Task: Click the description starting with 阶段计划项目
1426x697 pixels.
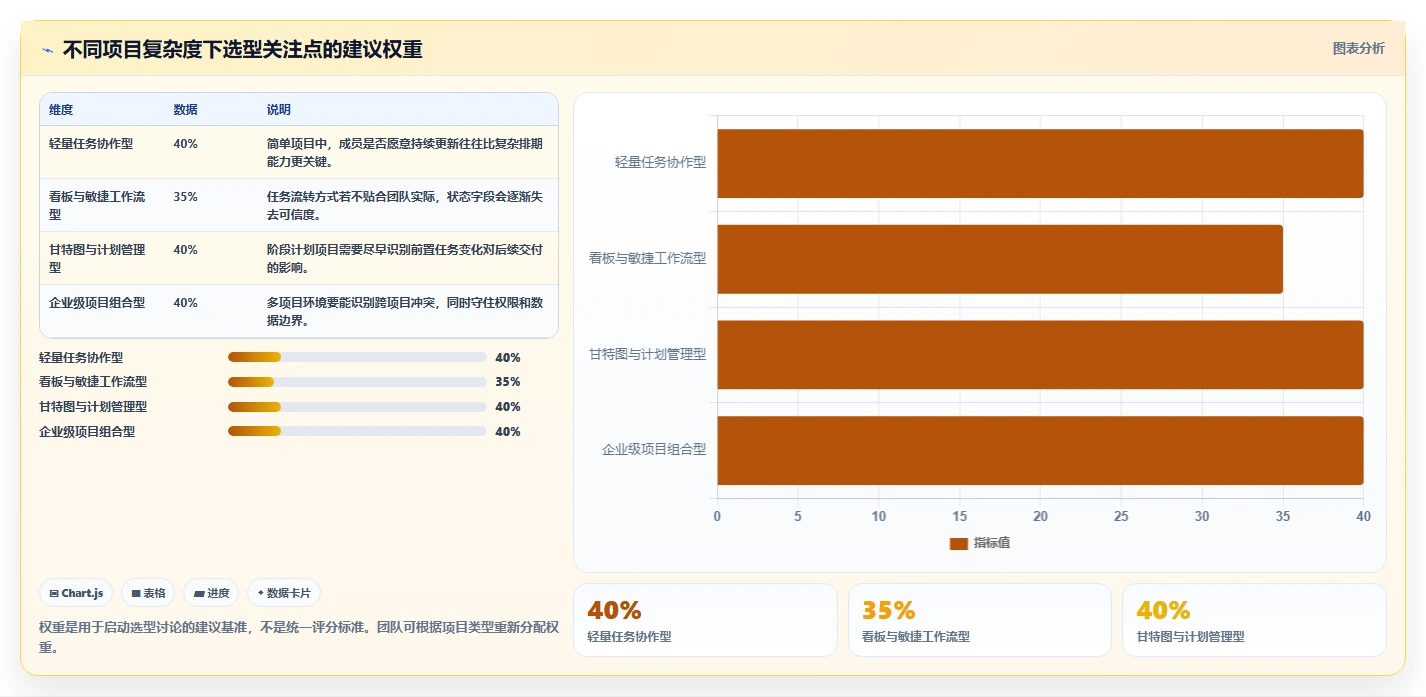Action: click(x=405, y=258)
